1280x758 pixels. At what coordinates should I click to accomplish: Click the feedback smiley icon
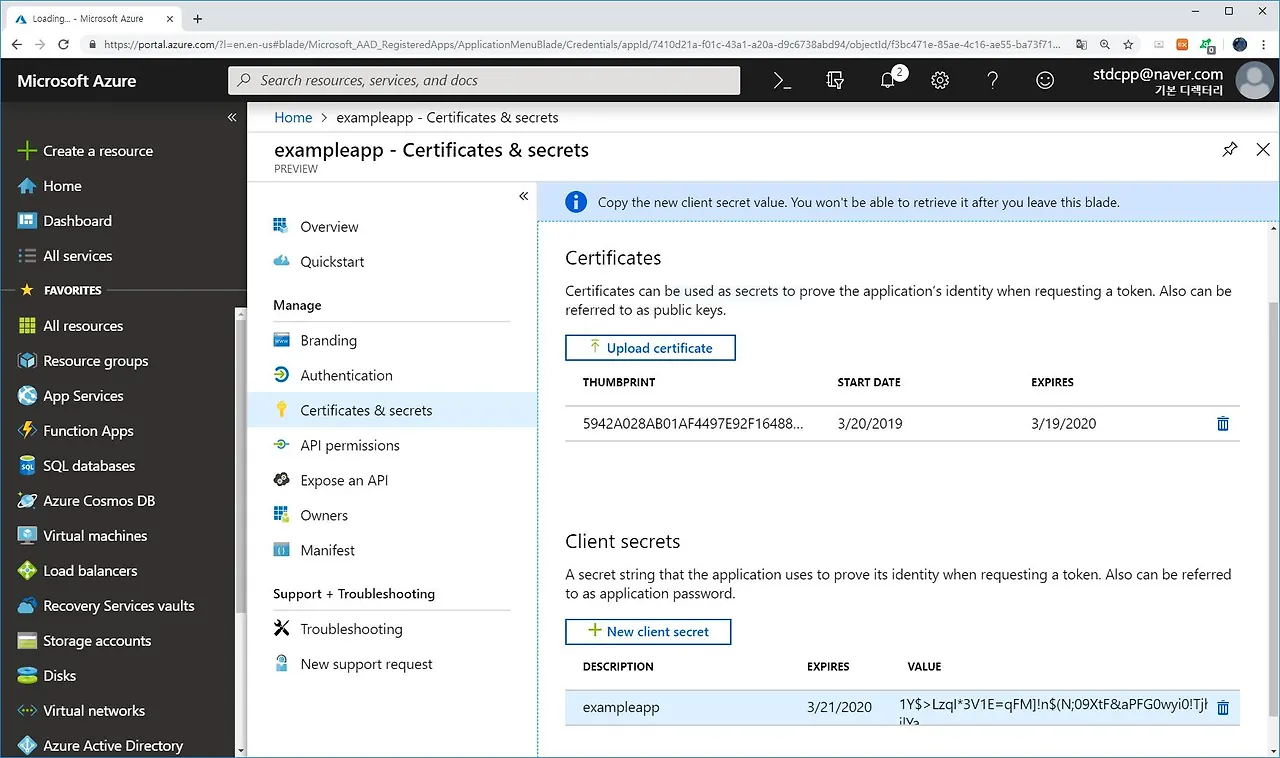coord(1045,81)
